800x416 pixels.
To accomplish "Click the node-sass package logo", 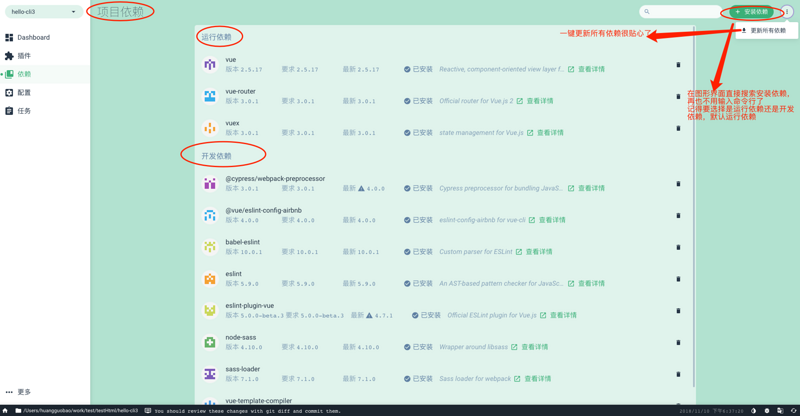I will tap(210, 342).
